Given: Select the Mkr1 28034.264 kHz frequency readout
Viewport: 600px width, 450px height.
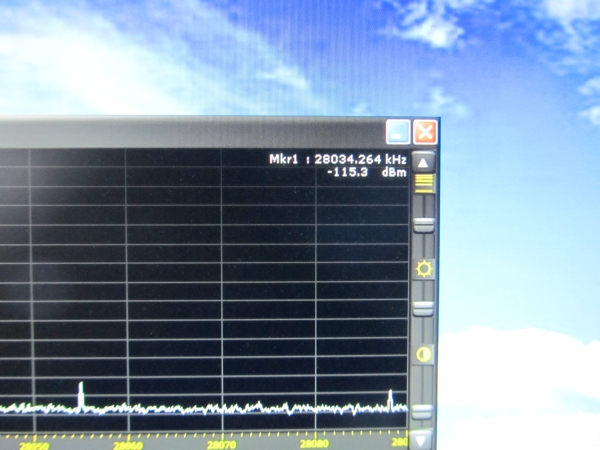Looking at the screenshot, I should point(338,159).
